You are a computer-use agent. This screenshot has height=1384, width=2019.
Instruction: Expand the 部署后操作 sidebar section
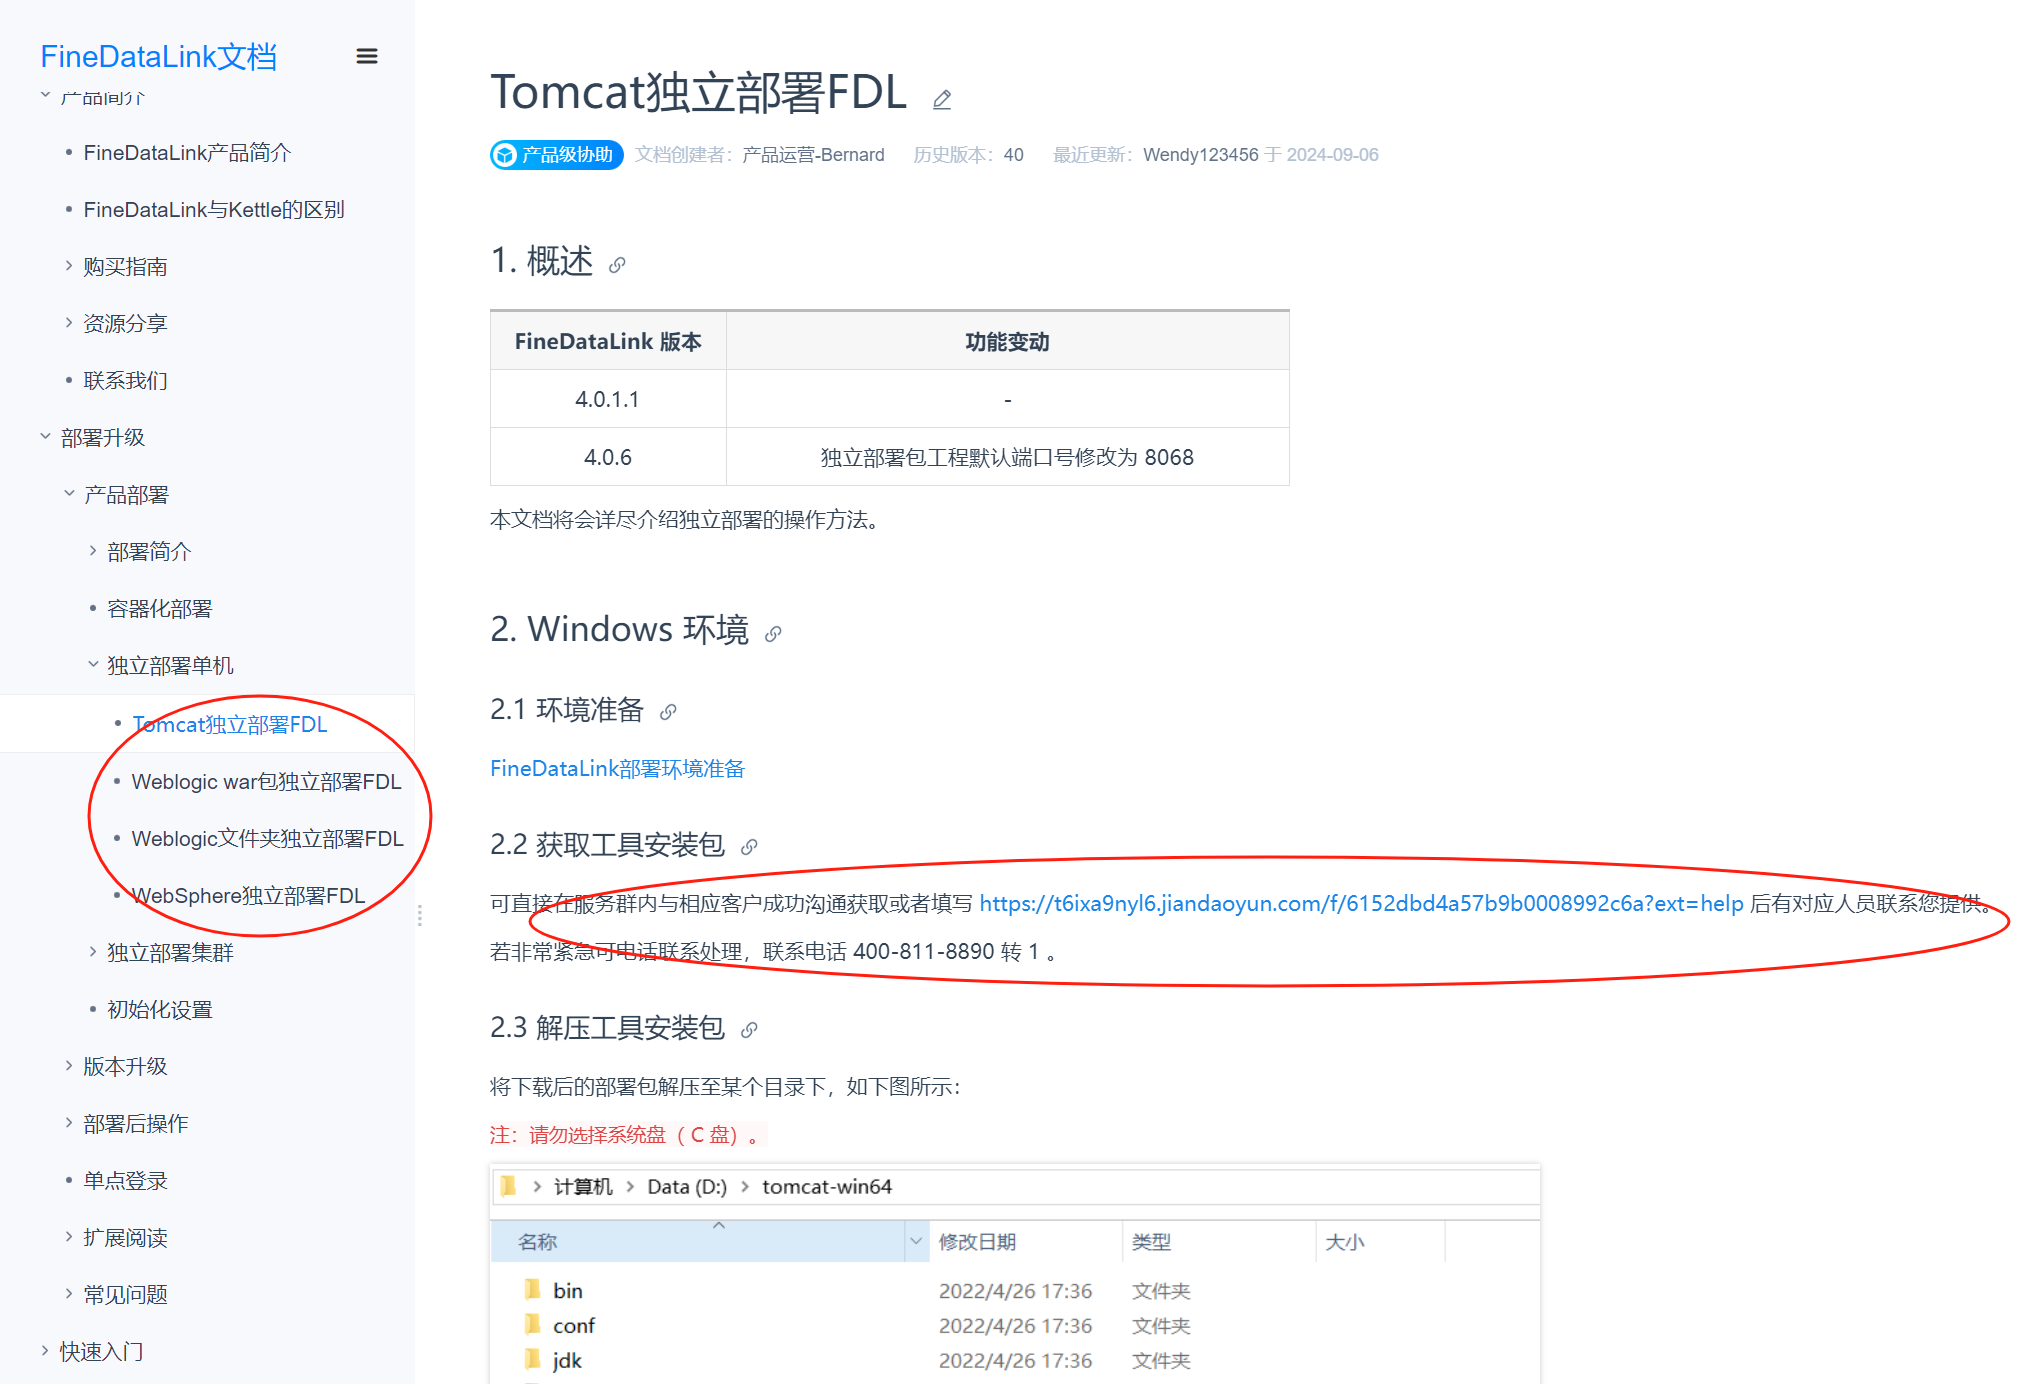136,1124
